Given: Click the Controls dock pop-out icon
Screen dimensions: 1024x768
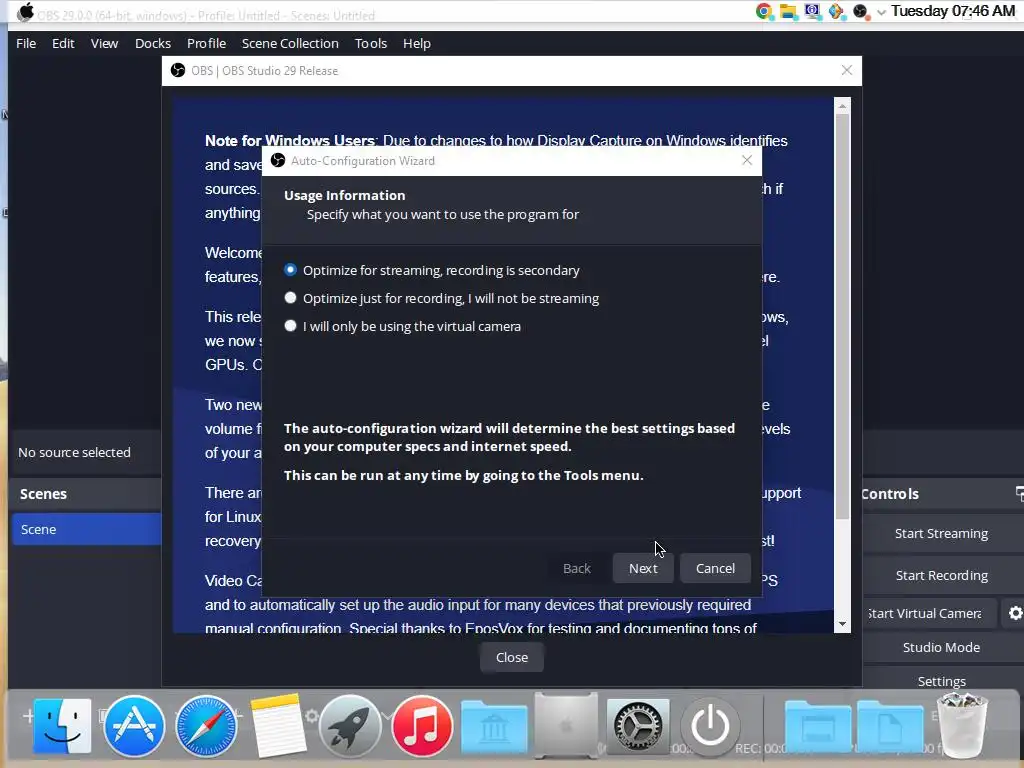Looking at the screenshot, I should coord(1019,493).
